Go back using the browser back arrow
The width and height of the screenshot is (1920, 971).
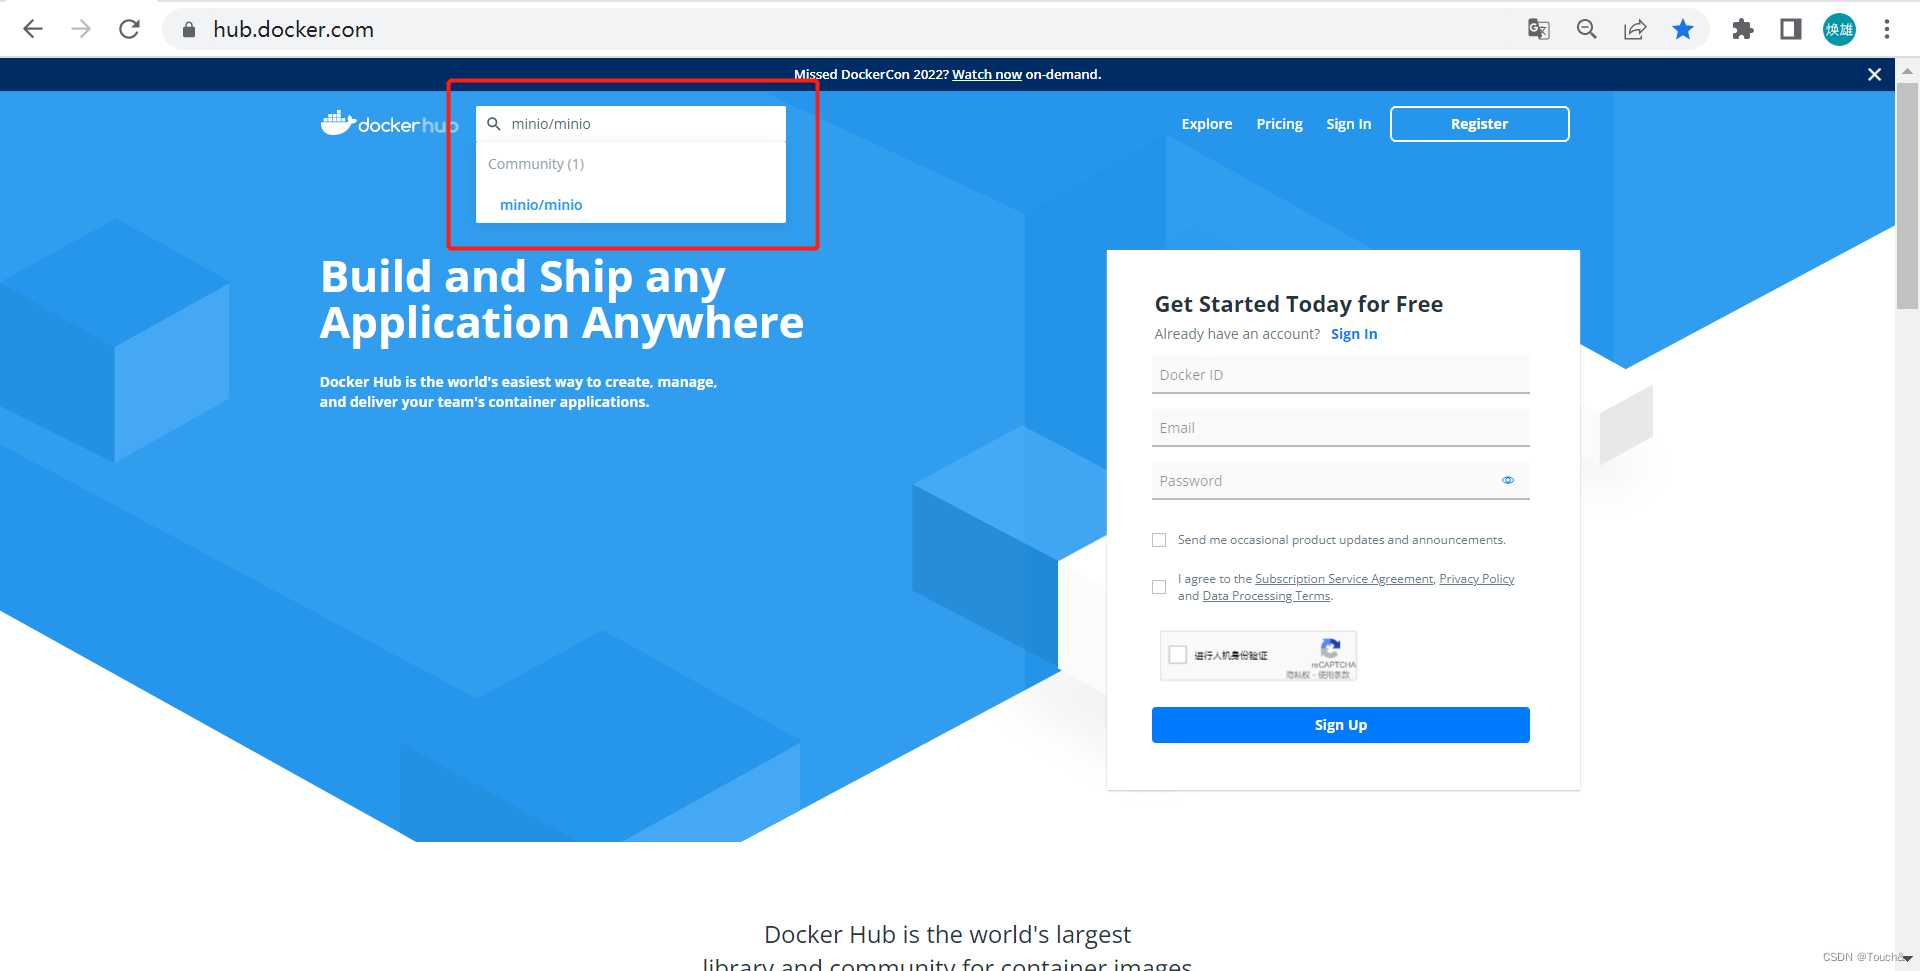pyautogui.click(x=33, y=29)
